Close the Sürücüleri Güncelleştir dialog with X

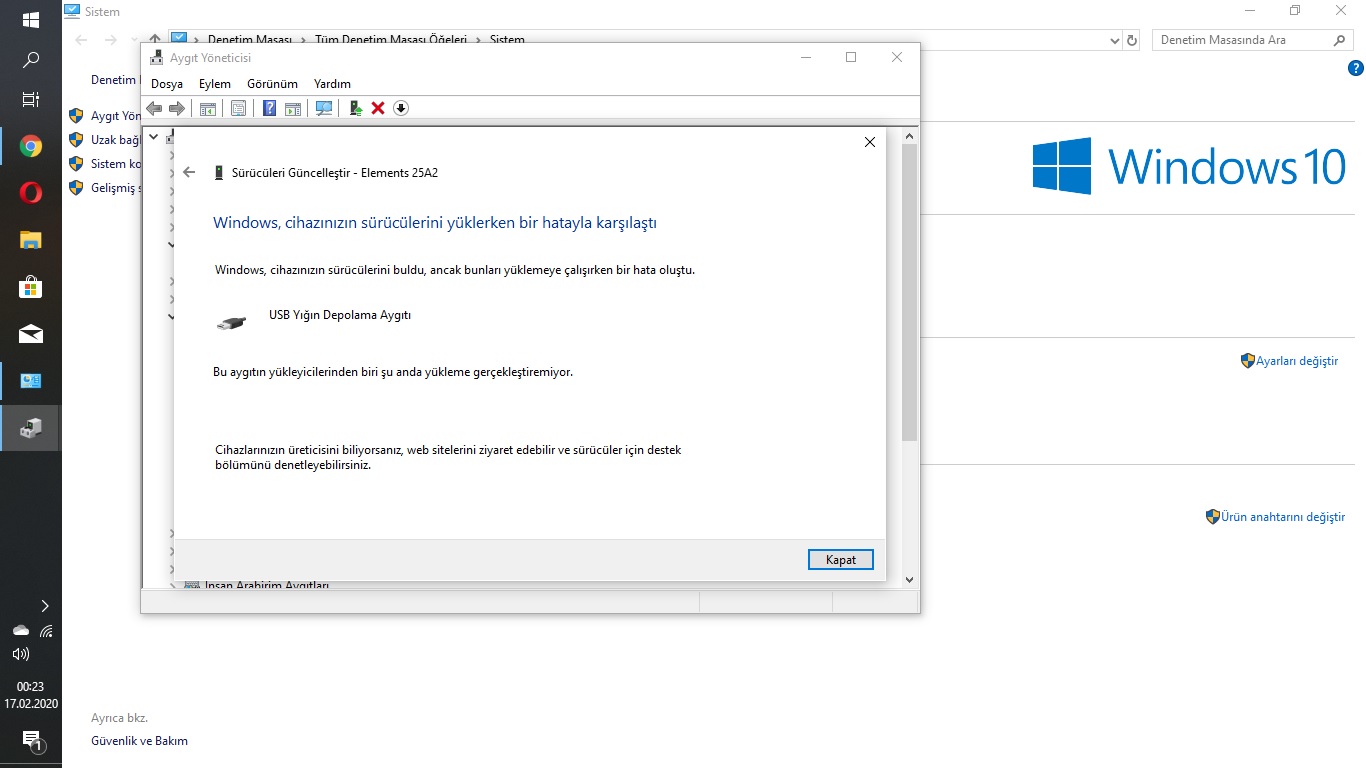[870, 142]
